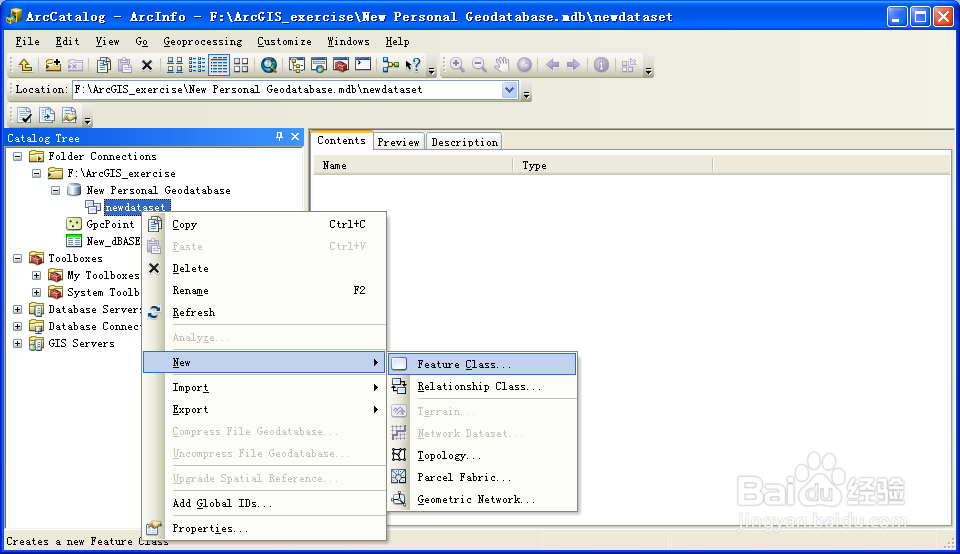Close the Catalog Tree panel
This screenshot has width=960, height=554.
(x=295, y=137)
